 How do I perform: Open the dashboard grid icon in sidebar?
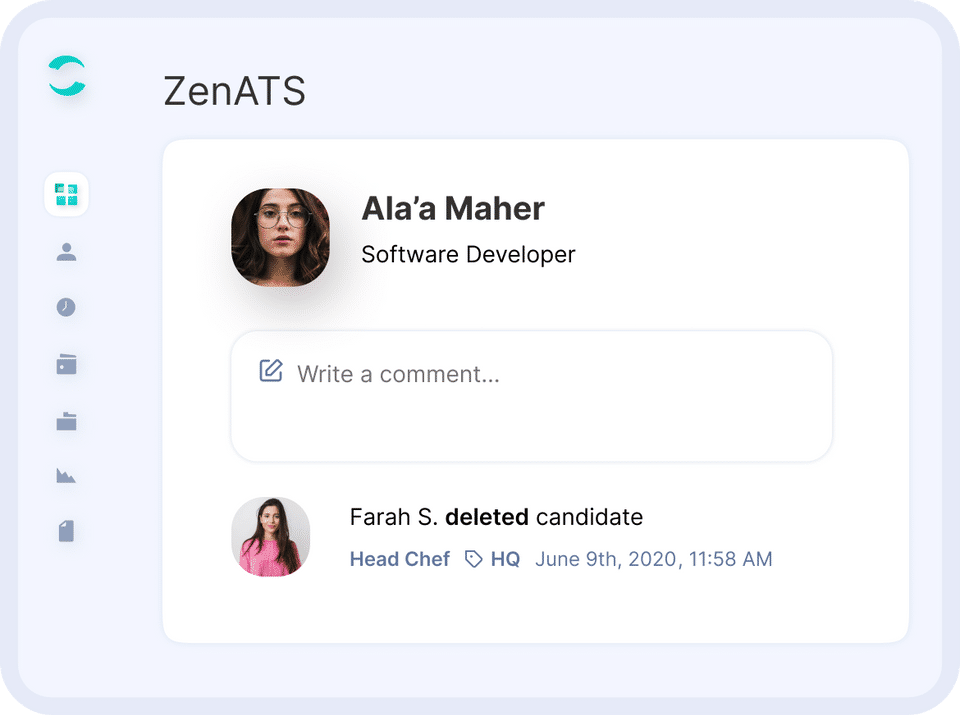(66, 194)
